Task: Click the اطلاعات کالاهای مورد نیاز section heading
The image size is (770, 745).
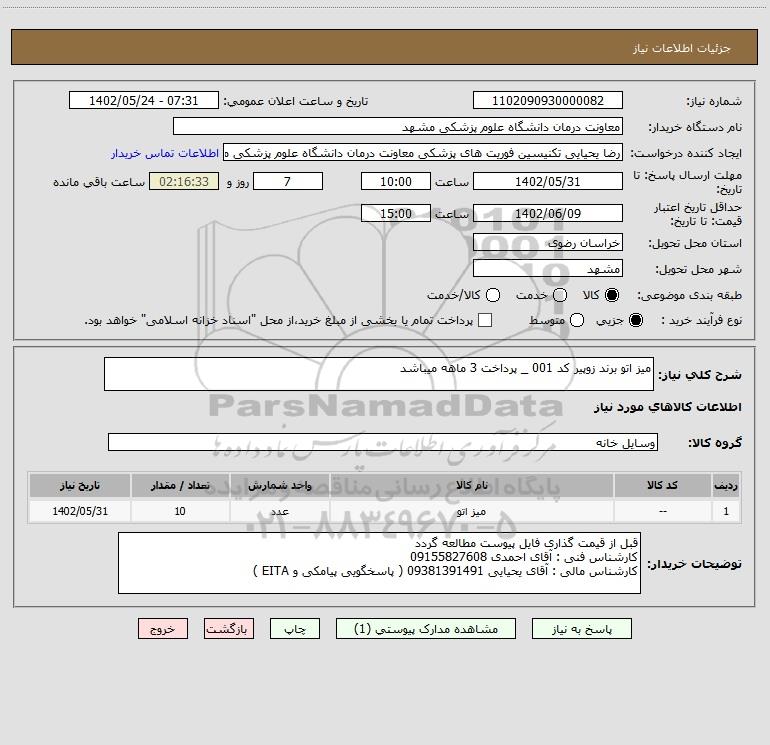Action: point(667,407)
